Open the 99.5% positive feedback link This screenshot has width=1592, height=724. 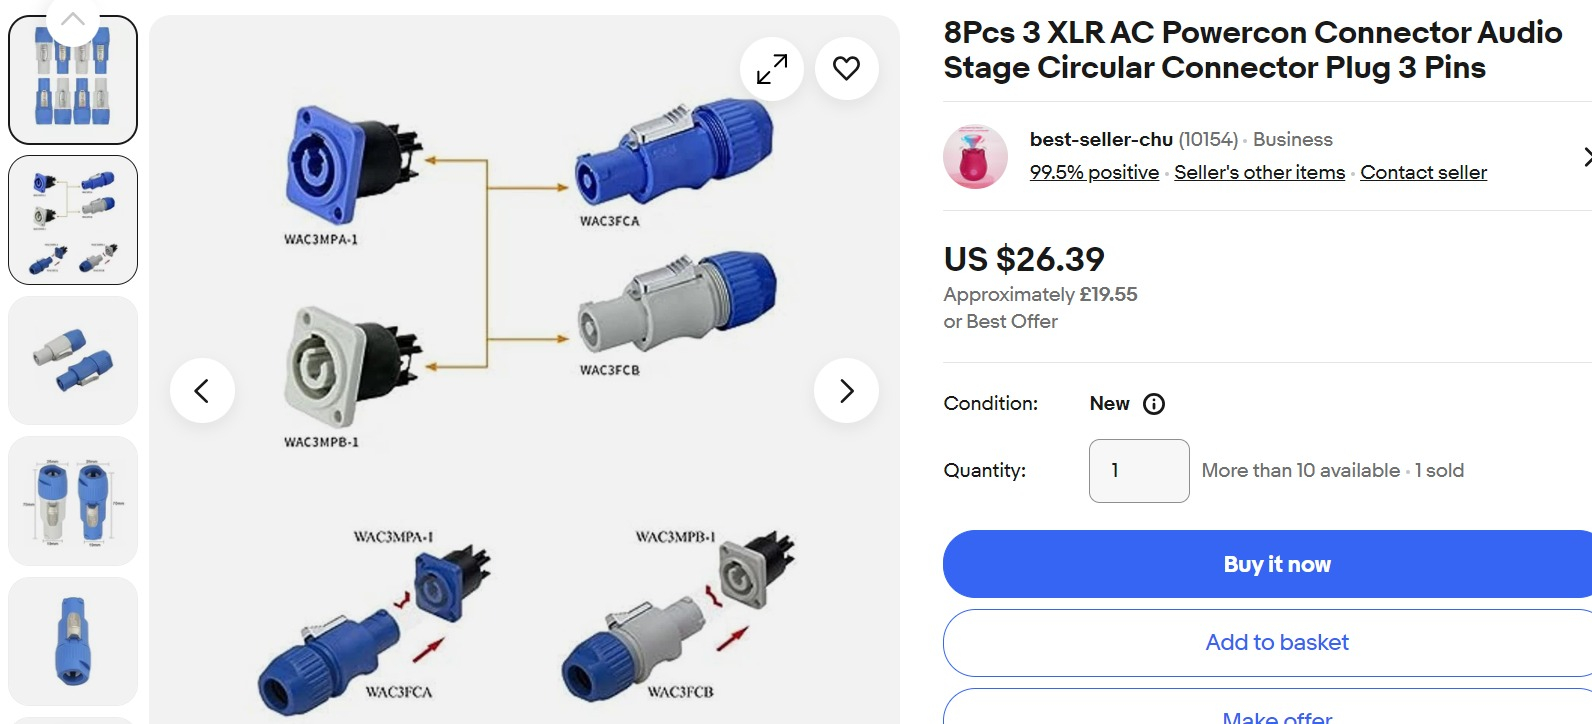[1094, 173]
